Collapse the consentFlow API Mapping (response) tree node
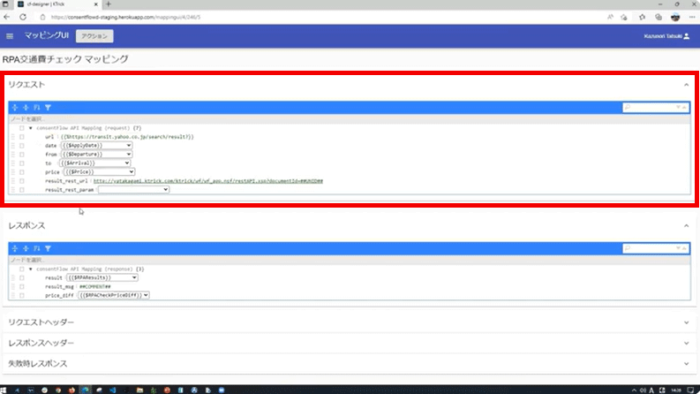700x394 pixels. pyautogui.click(x=30, y=269)
